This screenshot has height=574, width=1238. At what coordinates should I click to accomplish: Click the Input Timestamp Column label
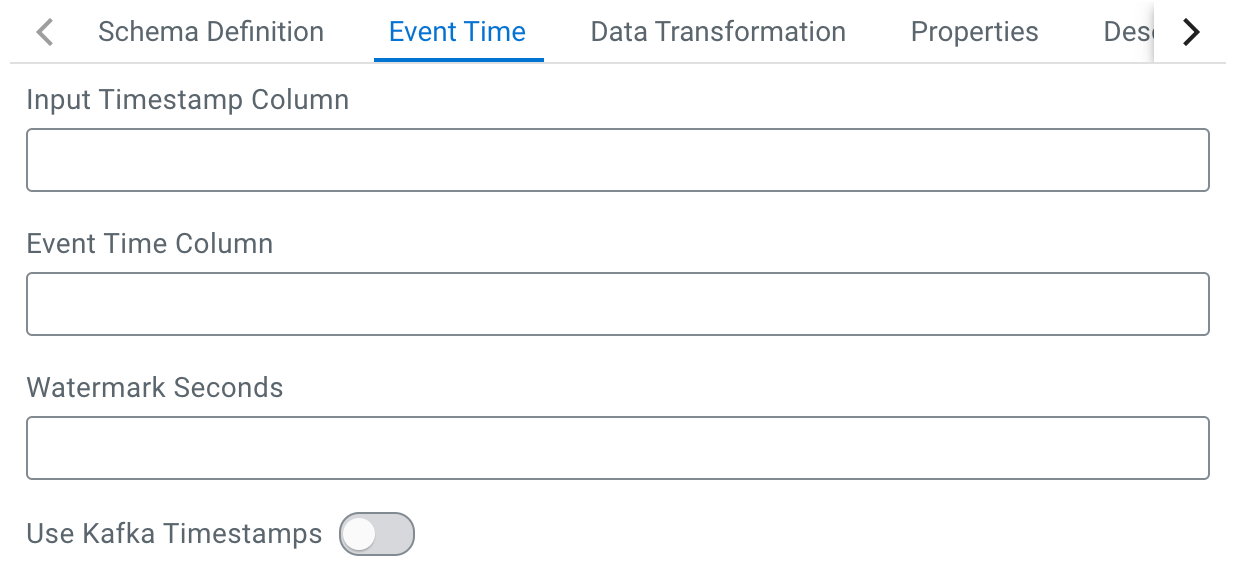pyautogui.click(x=187, y=100)
